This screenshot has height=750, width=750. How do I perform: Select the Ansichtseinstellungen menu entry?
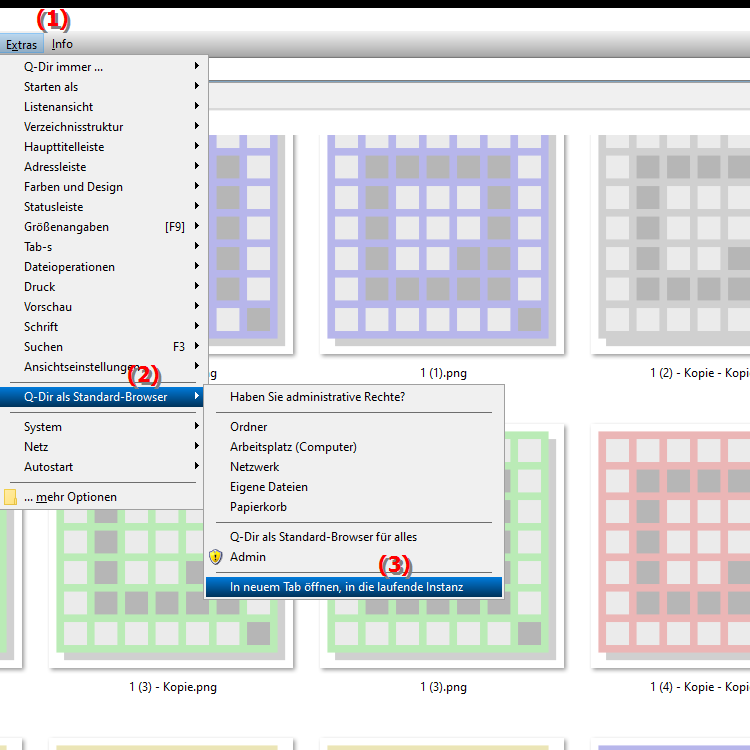(104, 367)
